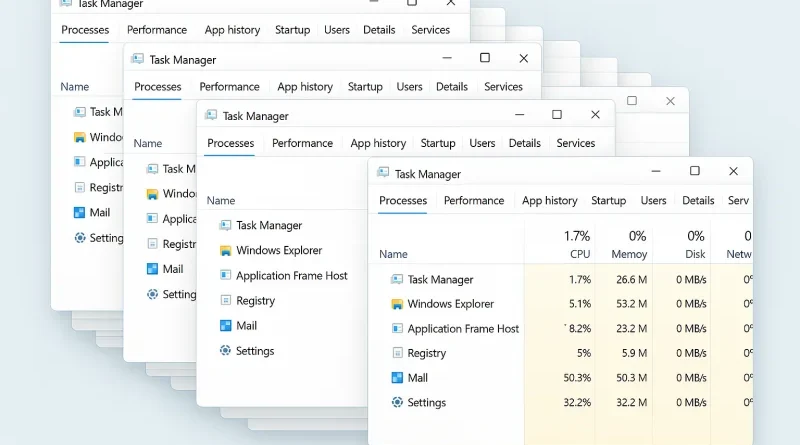Click CPU value 8.2% for Application Frame Host
The height and width of the screenshot is (445, 800).
click(580, 329)
